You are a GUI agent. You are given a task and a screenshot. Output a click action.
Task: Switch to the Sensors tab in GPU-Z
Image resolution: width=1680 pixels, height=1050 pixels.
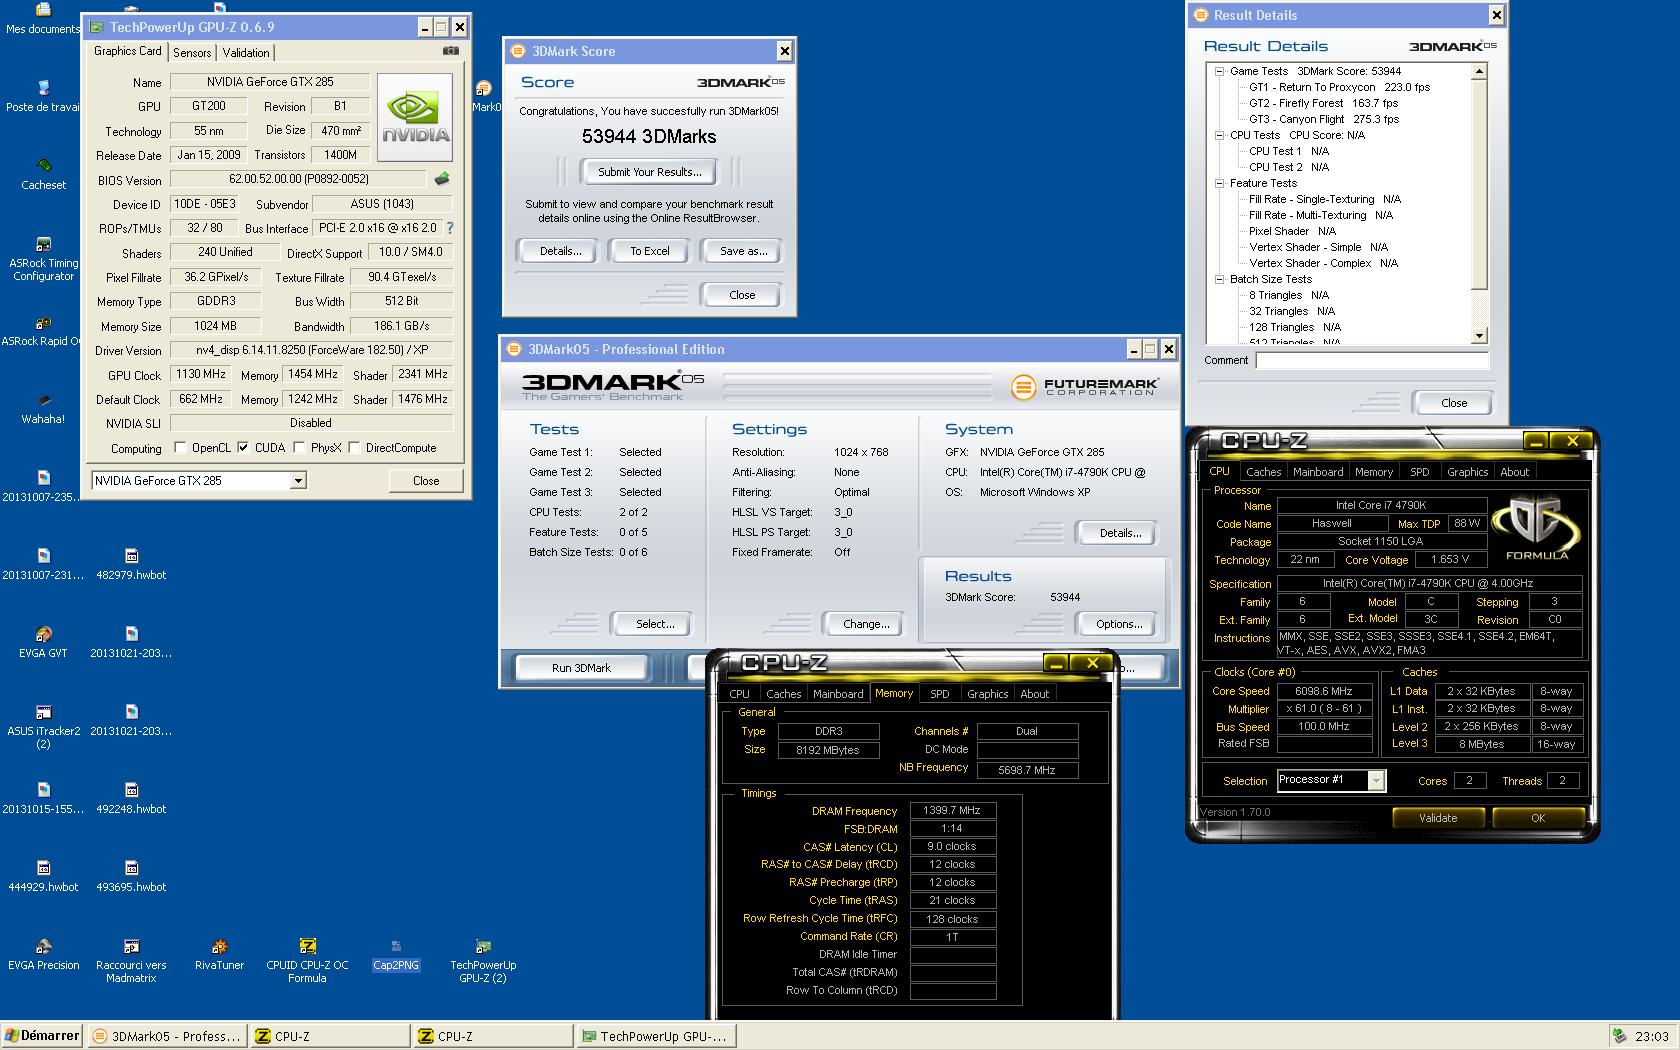[192, 53]
